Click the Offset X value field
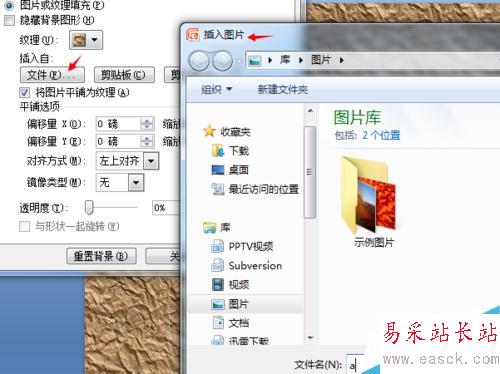The height and width of the screenshot is (374, 500). [x=118, y=124]
